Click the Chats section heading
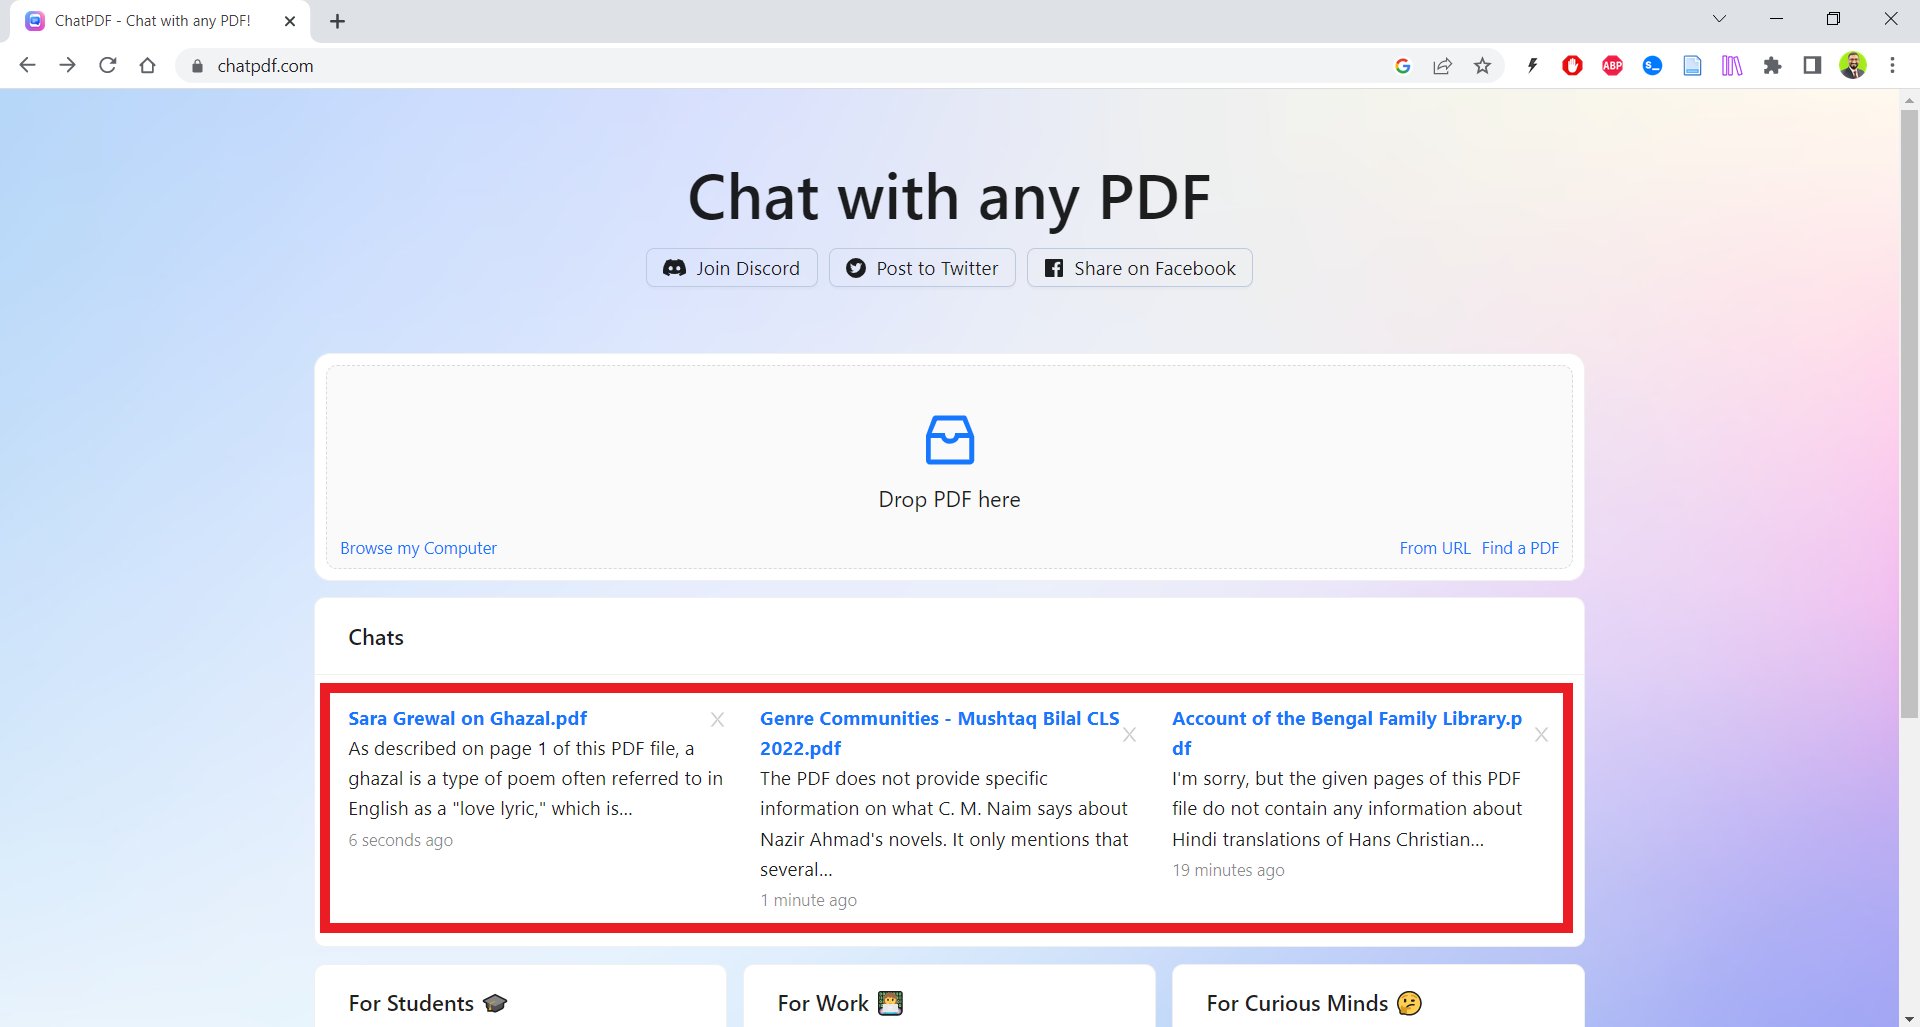Screen dimensions: 1920x1027 point(376,637)
